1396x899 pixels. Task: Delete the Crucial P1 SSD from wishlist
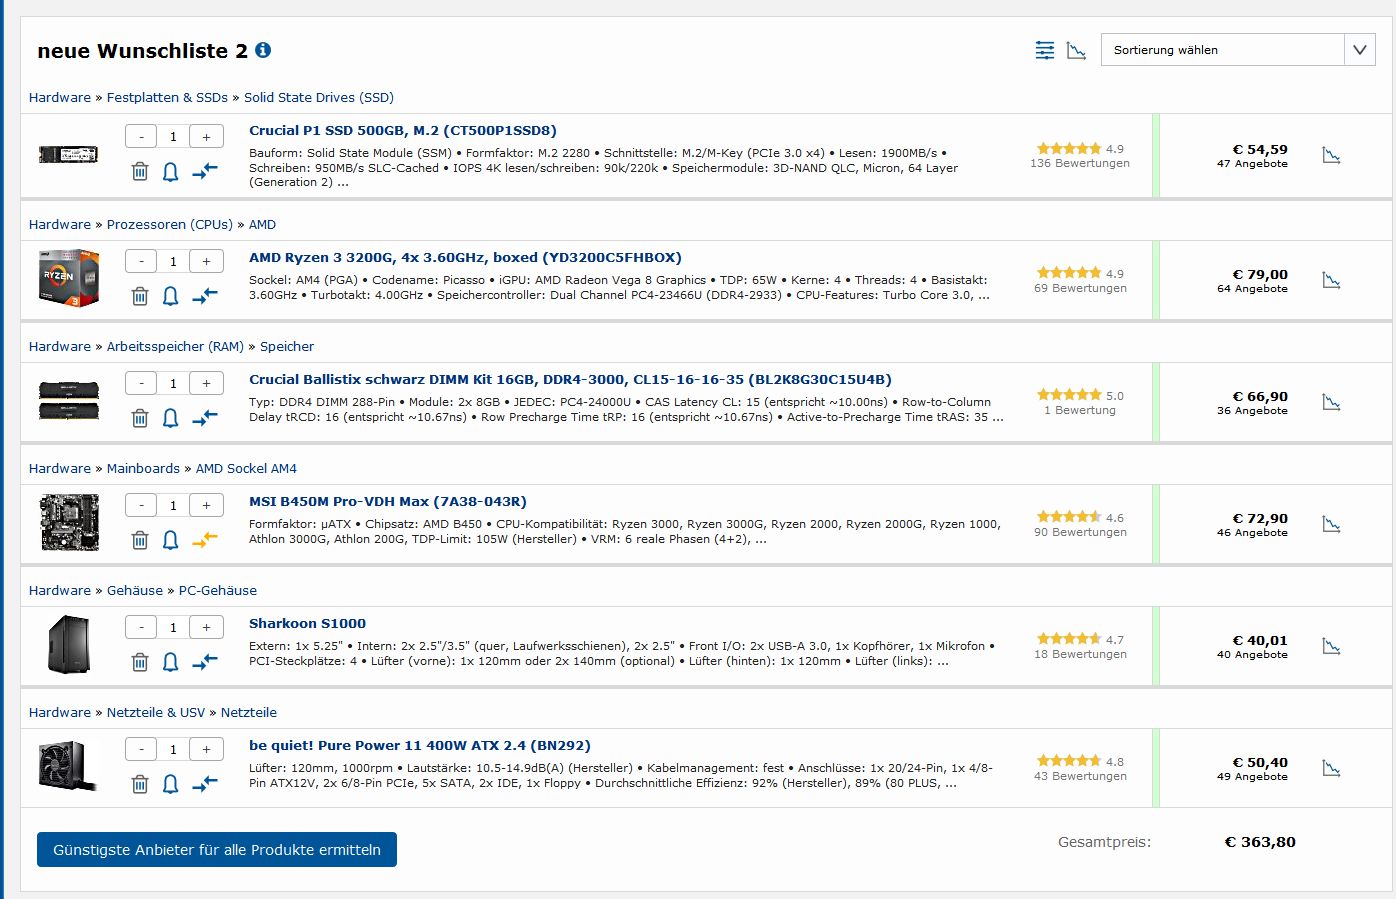pyautogui.click(x=140, y=172)
